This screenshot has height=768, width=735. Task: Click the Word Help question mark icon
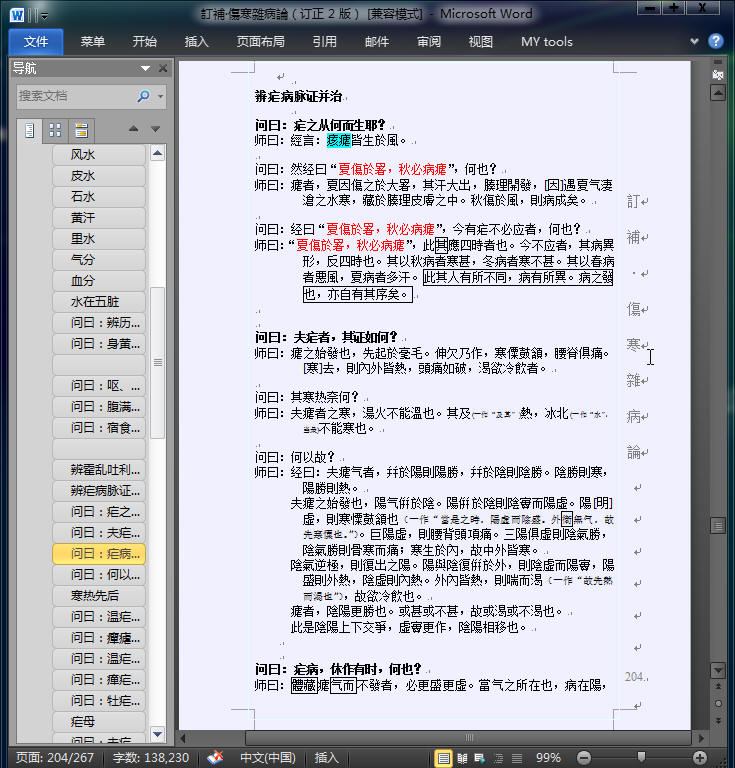(716, 41)
